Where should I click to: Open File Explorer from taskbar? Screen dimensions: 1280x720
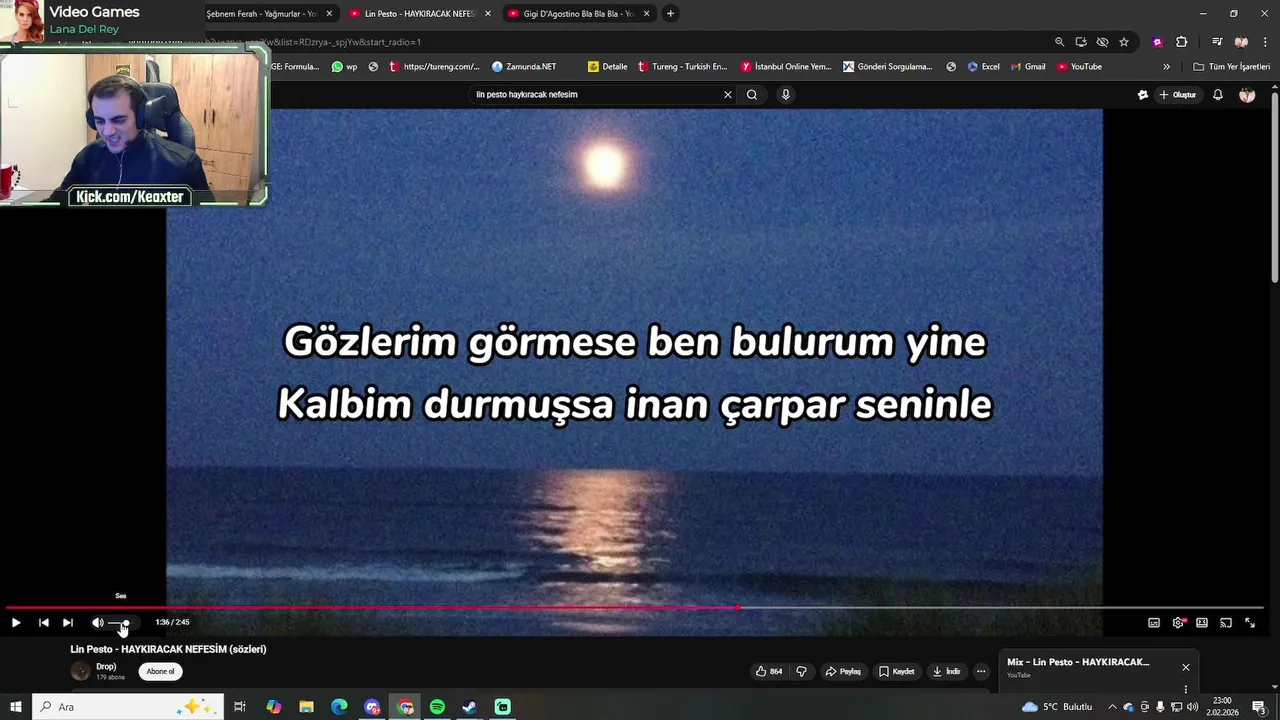pos(307,707)
